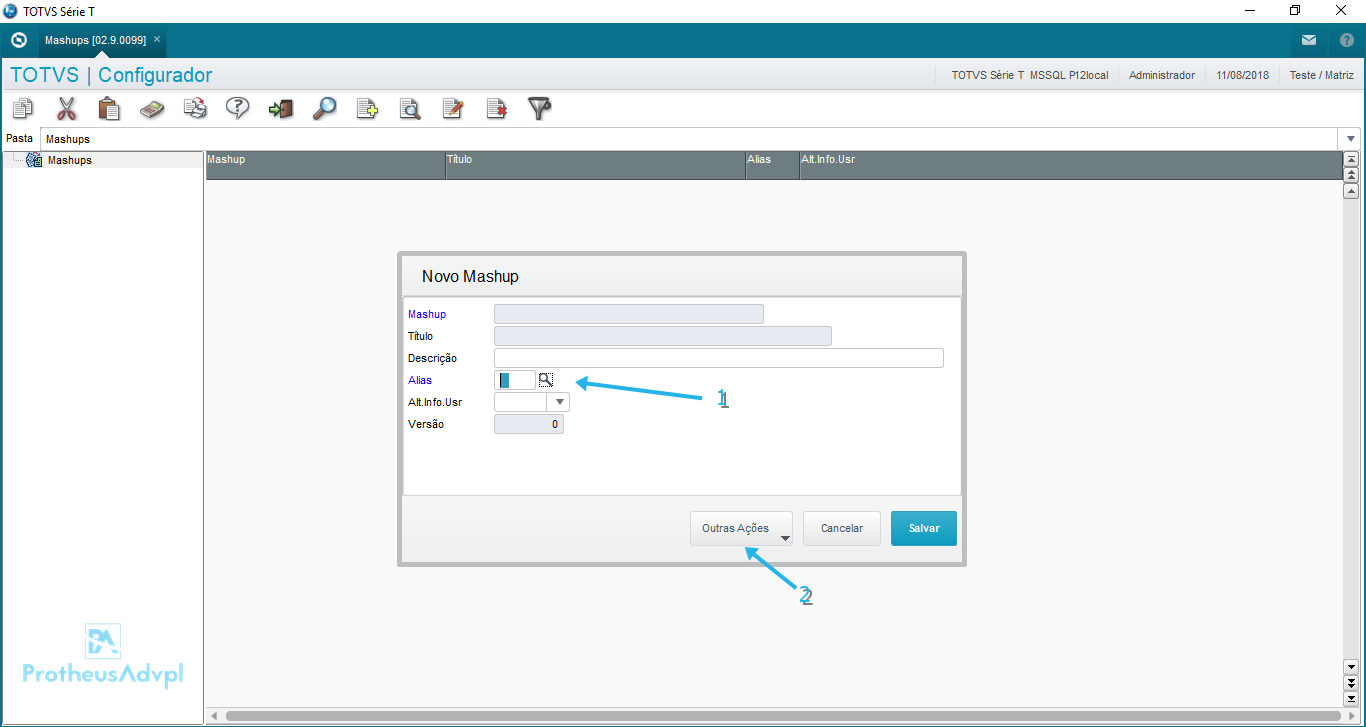Focus the Título input field
Image resolution: width=1366 pixels, height=727 pixels.
[663, 336]
